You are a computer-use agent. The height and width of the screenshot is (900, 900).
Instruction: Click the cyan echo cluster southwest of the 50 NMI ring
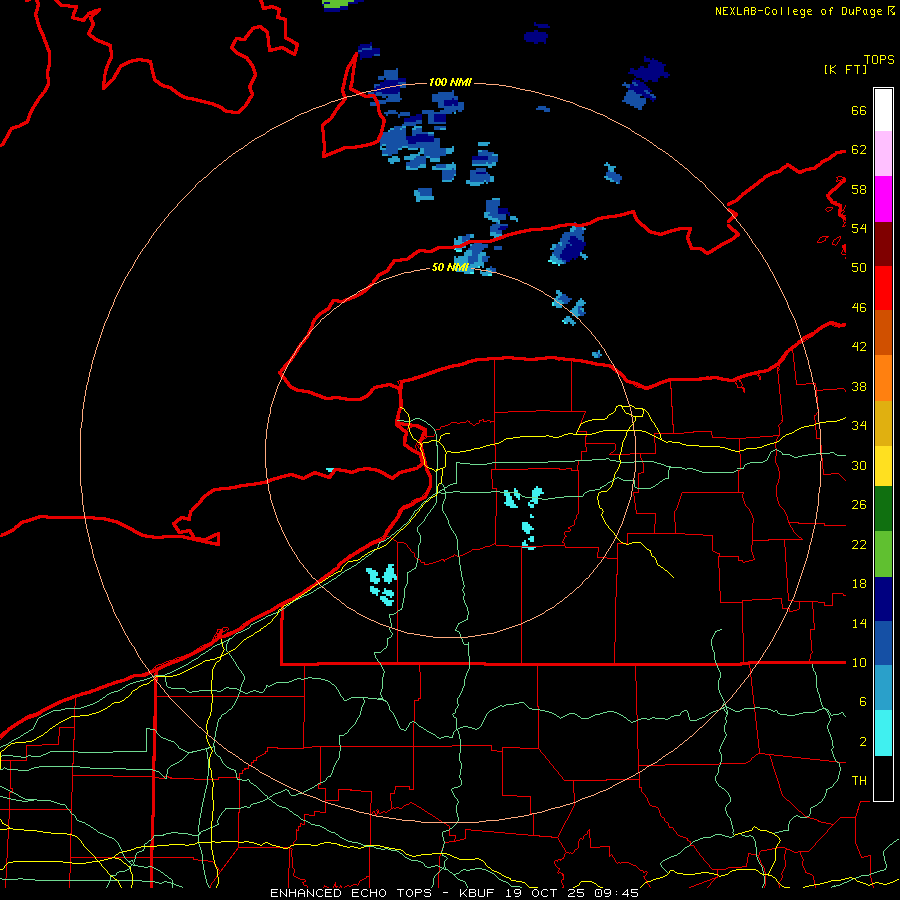click(383, 585)
